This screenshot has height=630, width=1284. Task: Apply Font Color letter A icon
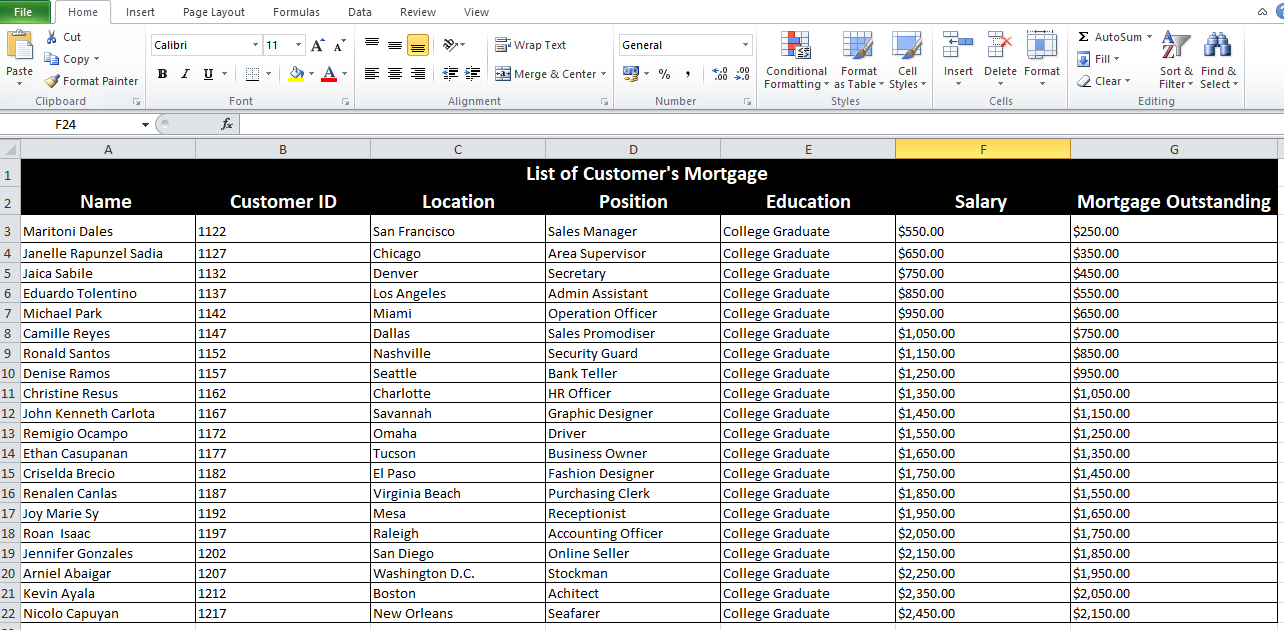point(330,74)
